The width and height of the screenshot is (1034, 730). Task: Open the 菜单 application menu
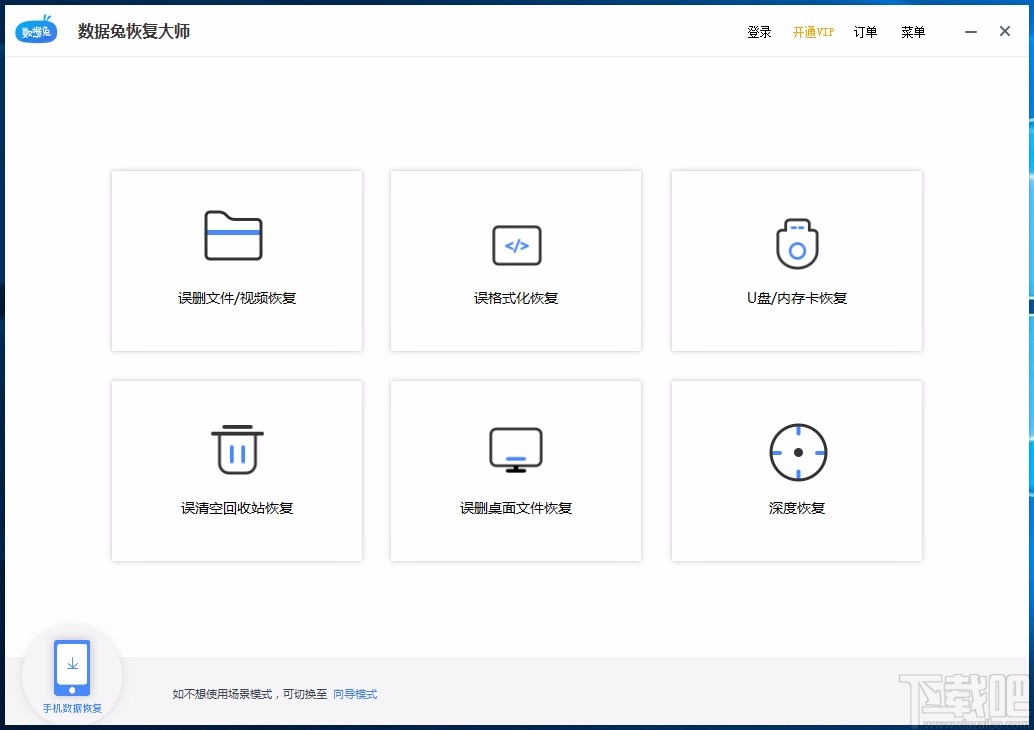(x=912, y=31)
